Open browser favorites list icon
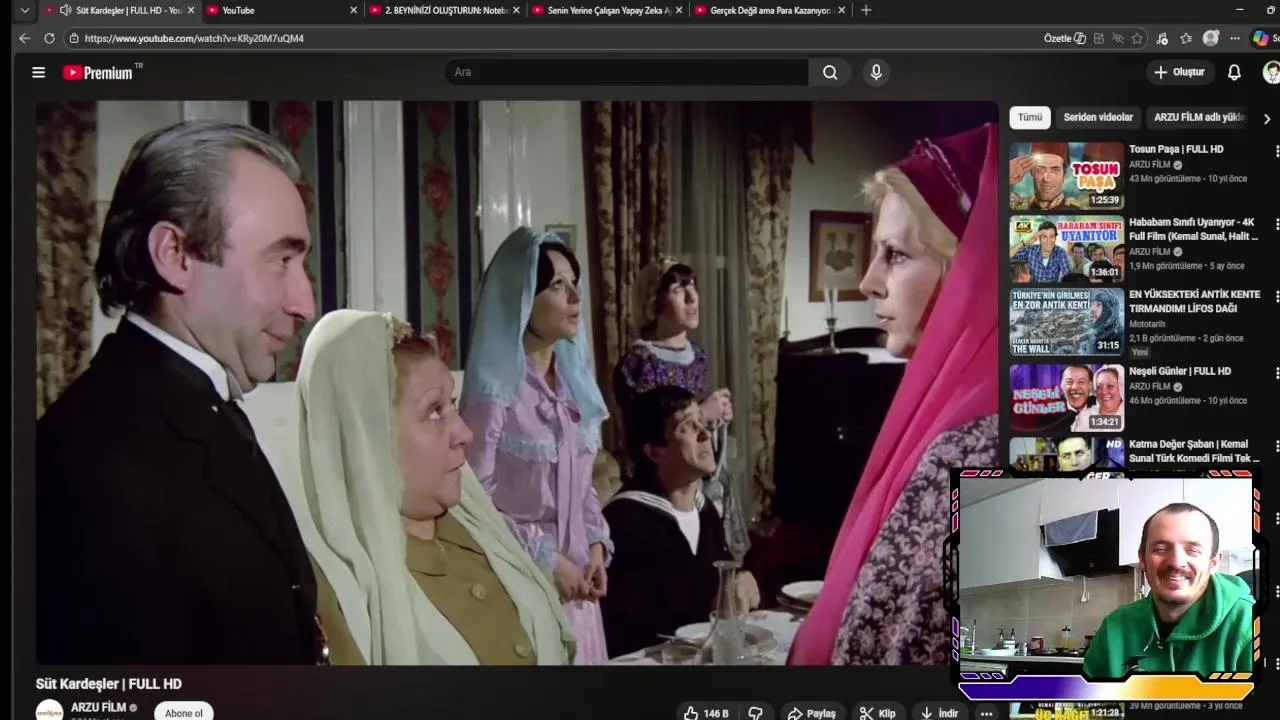The width and height of the screenshot is (1280, 720). click(x=1186, y=38)
